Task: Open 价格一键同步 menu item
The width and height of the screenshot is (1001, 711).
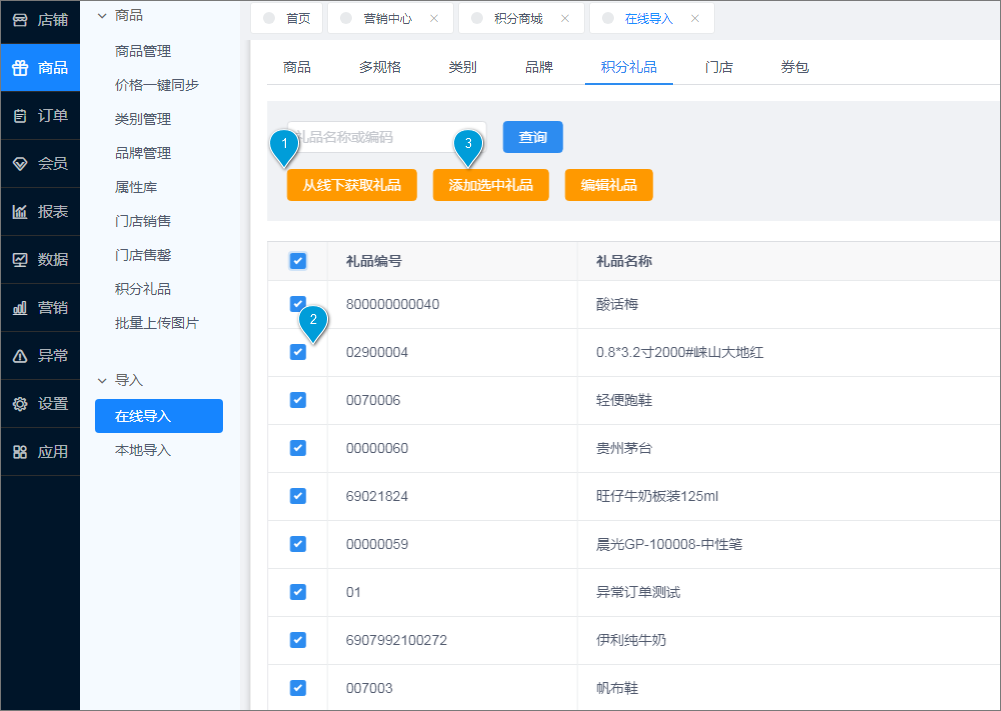Action: tap(157, 85)
